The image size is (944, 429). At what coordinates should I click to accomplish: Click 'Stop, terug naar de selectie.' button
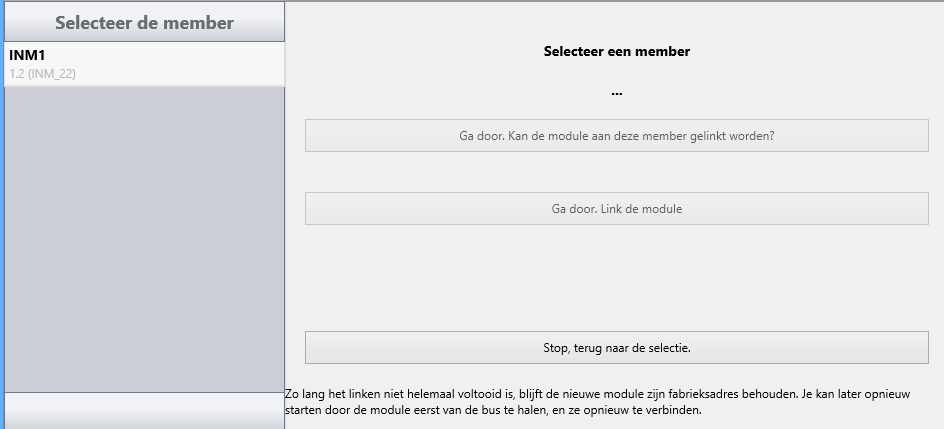[x=616, y=347]
